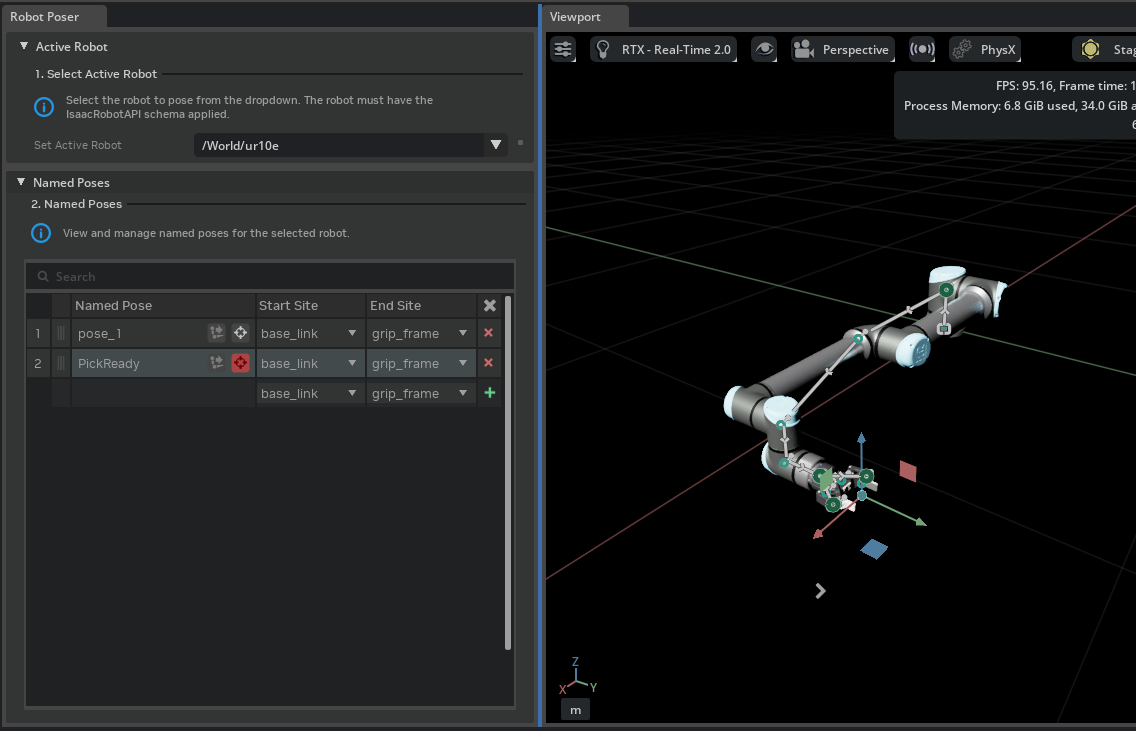
Task: Select the Viewport tab
Action: (x=575, y=16)
